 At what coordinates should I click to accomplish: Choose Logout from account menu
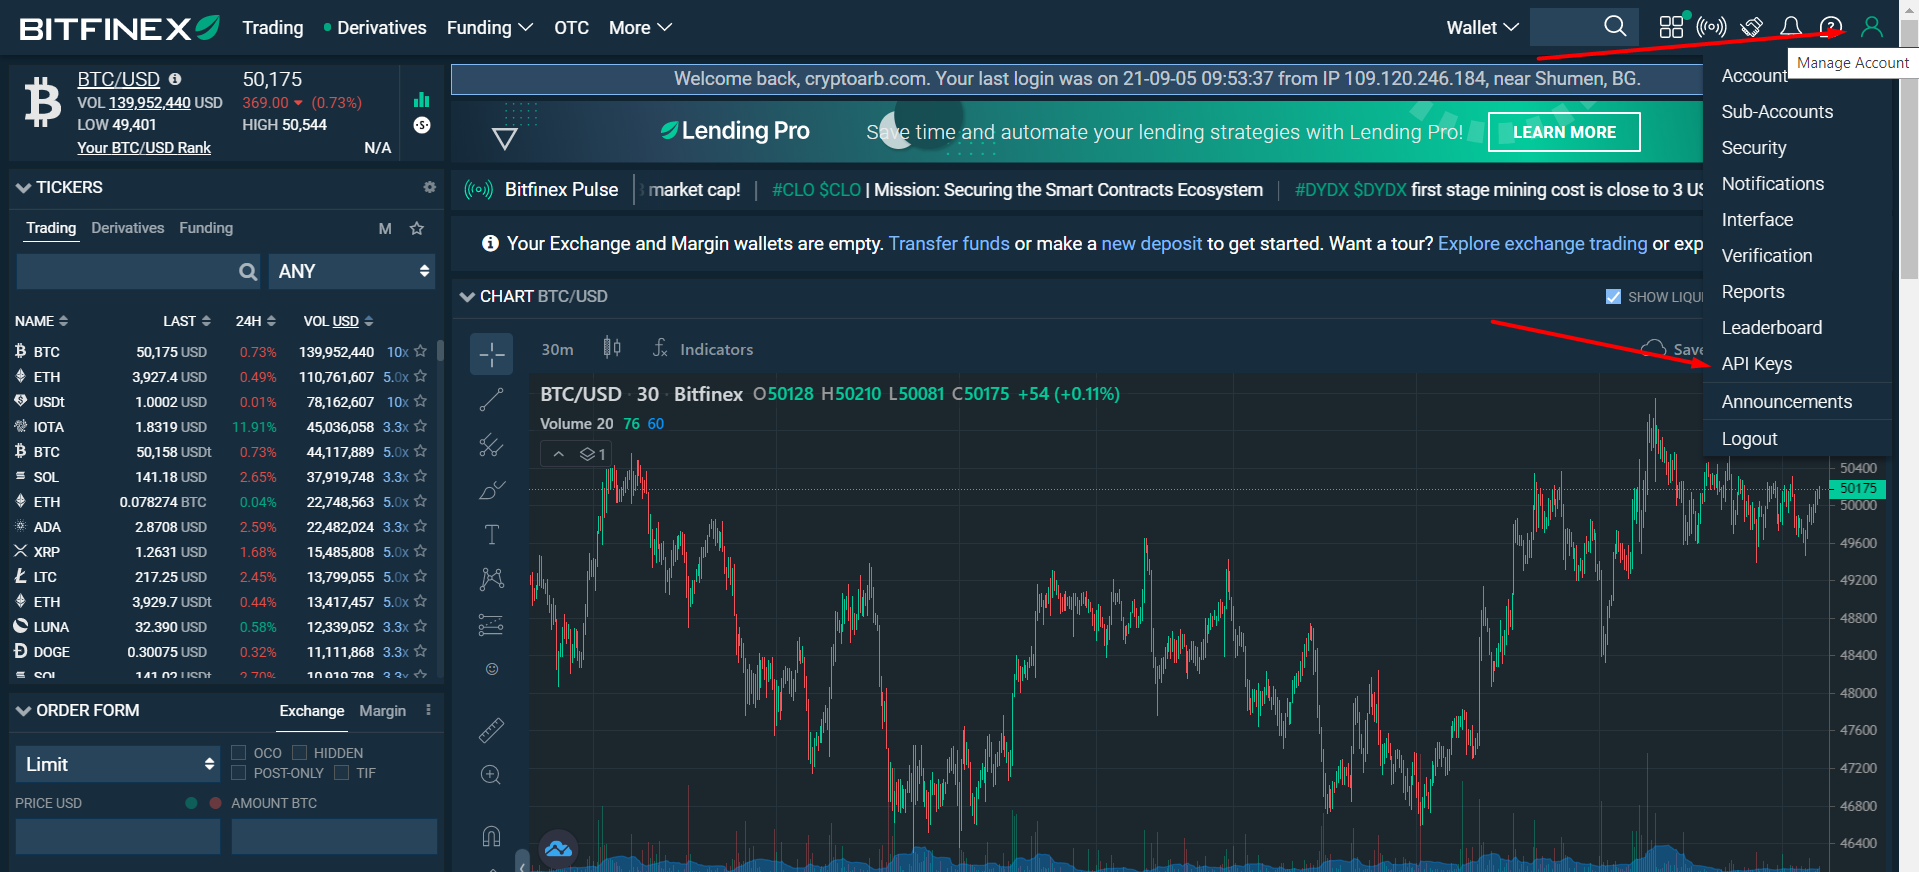point(1749,439)
